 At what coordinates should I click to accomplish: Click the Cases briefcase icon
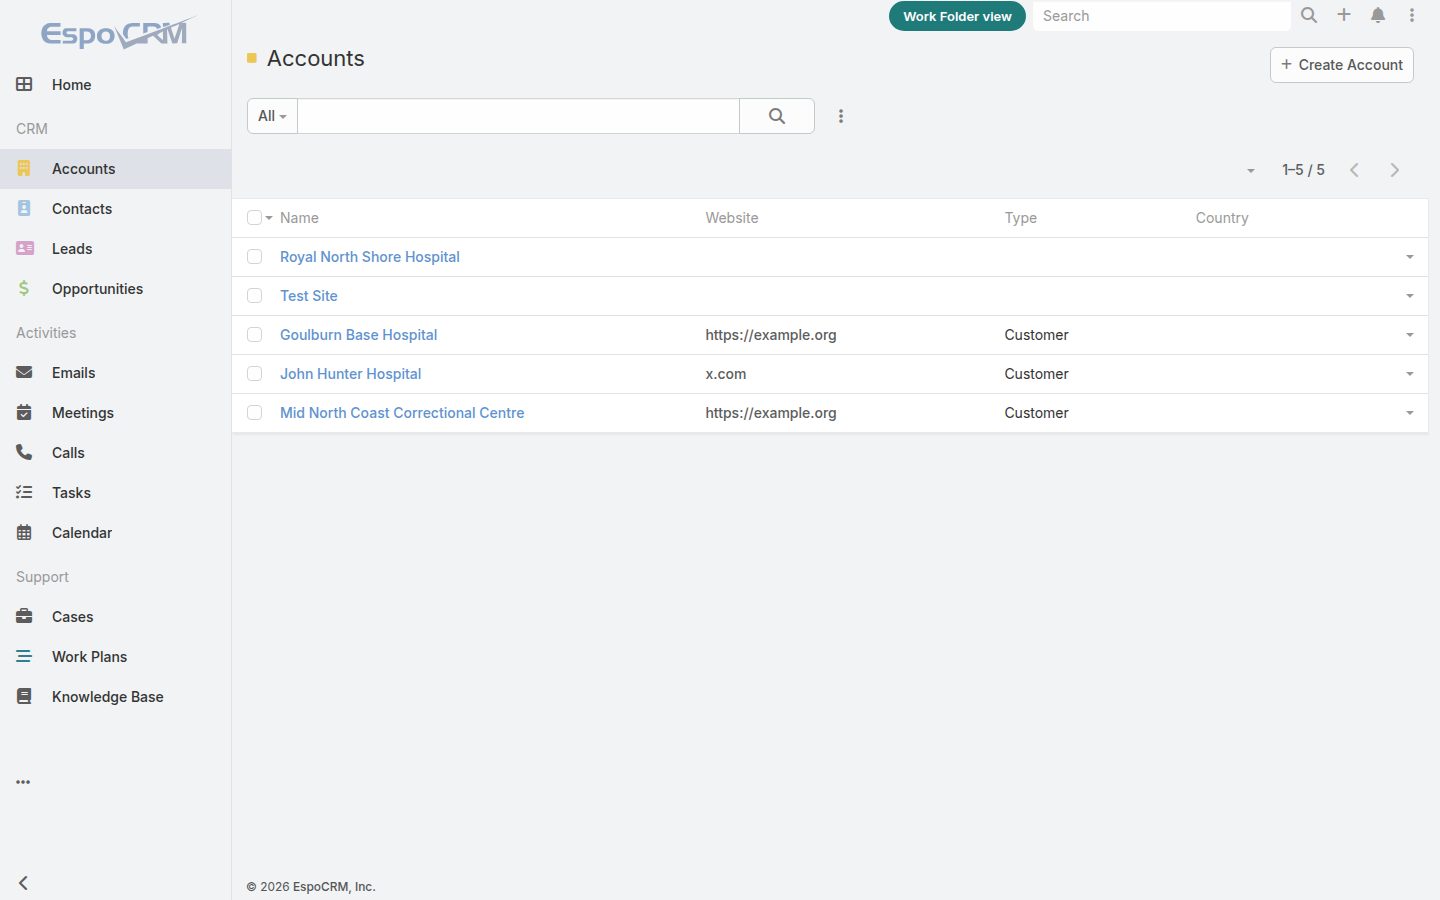pyautogui.click(x=24, y=616)
